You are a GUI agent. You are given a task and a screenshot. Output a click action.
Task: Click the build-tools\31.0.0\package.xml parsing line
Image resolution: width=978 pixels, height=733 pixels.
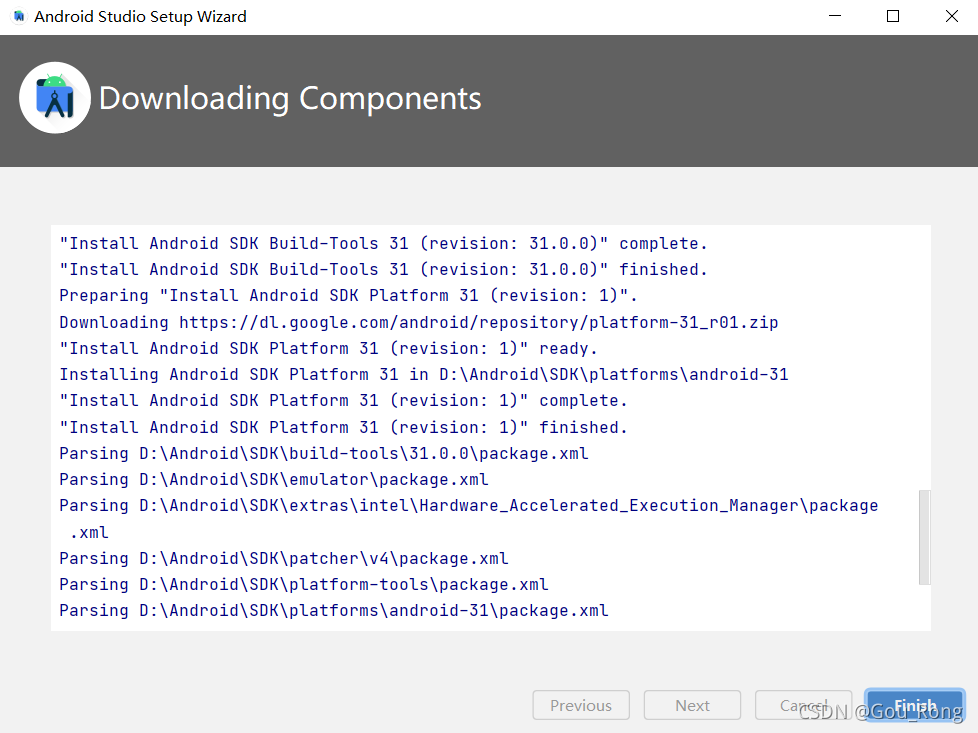[324, 454]
